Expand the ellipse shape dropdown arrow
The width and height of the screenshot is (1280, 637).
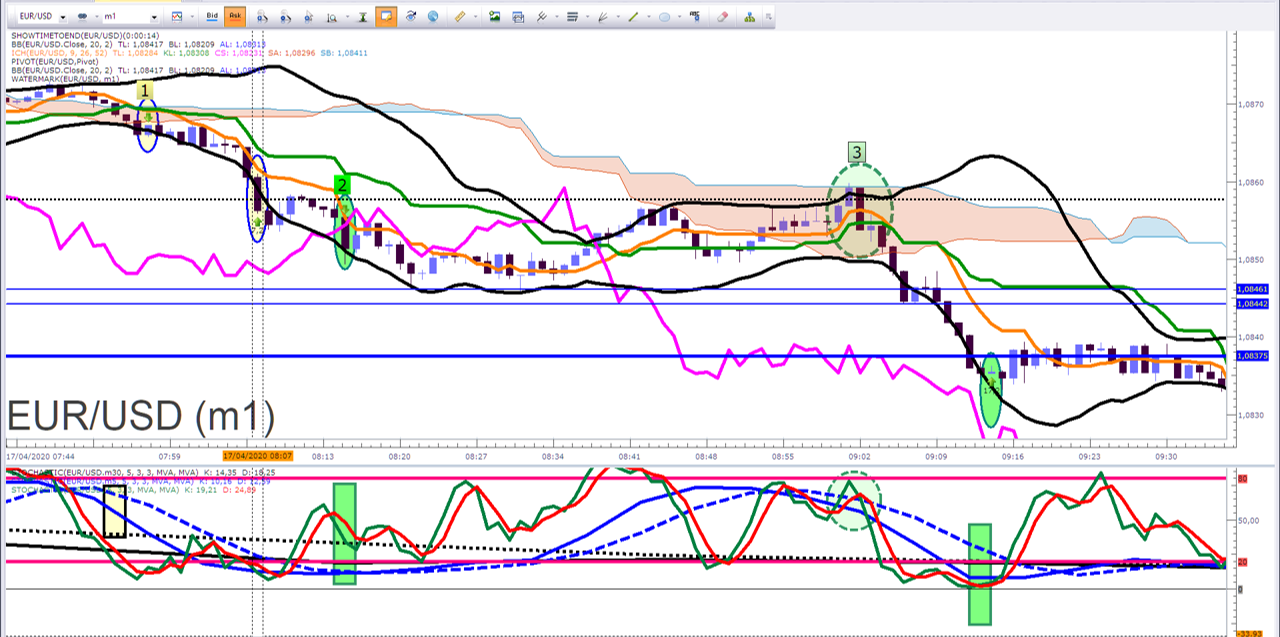679,17
